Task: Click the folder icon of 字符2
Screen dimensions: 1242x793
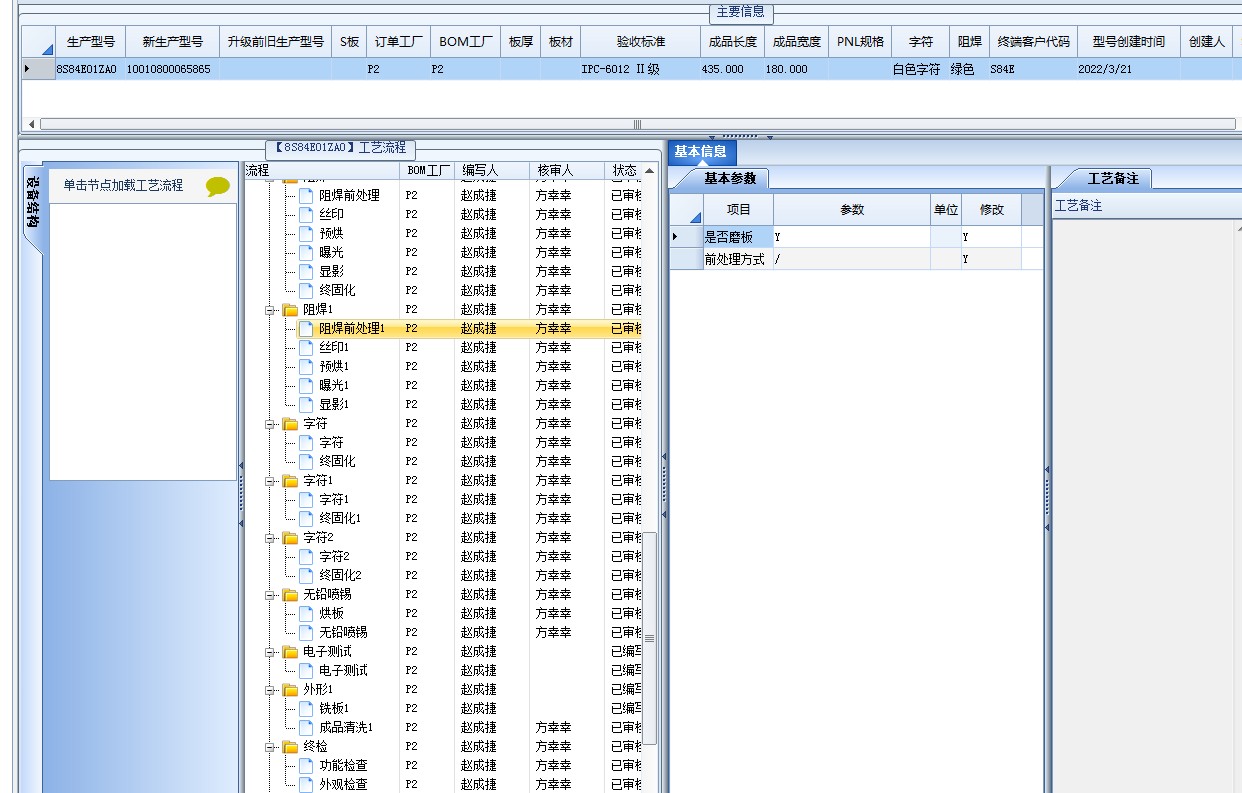Action: (290, 537)
